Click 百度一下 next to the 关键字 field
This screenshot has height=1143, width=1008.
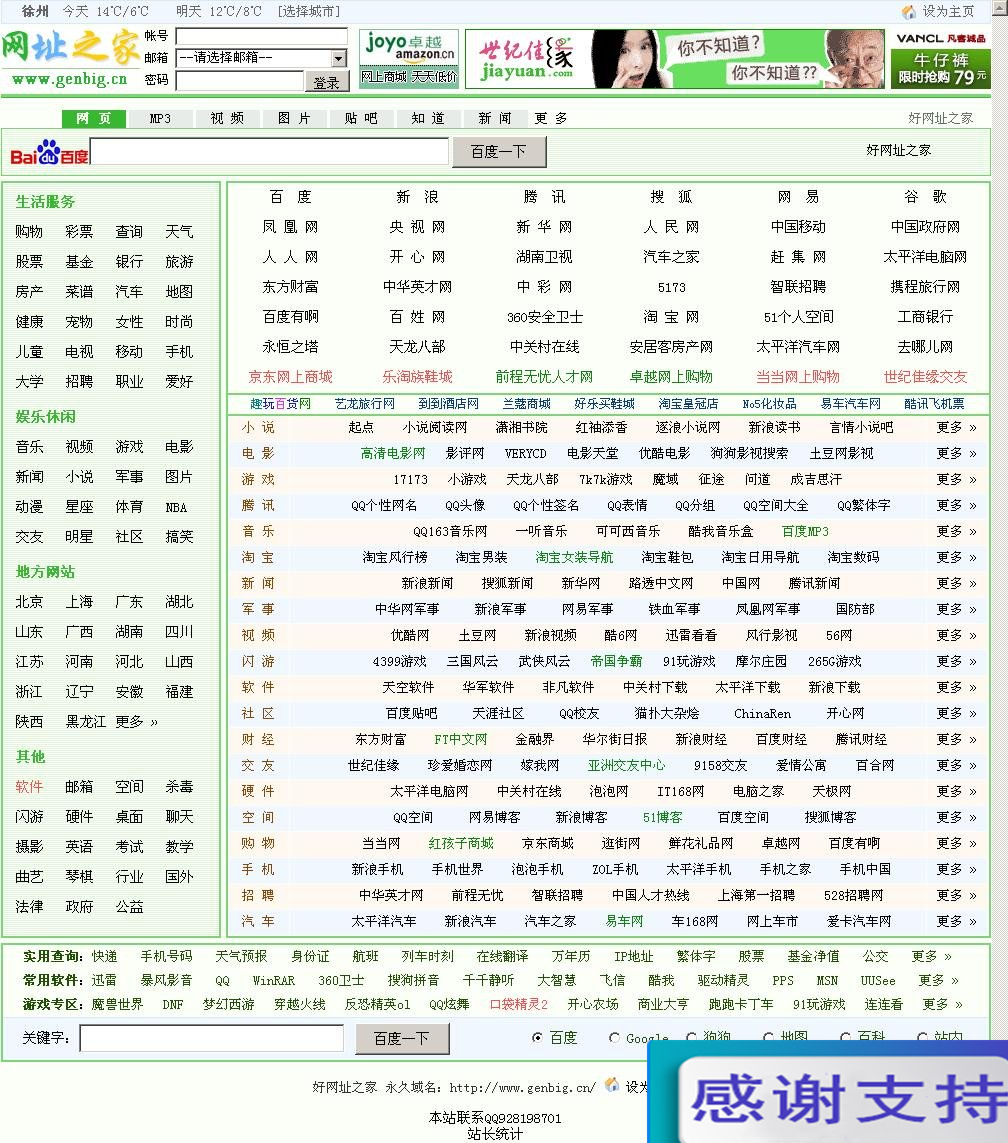tap(402, 1038)
